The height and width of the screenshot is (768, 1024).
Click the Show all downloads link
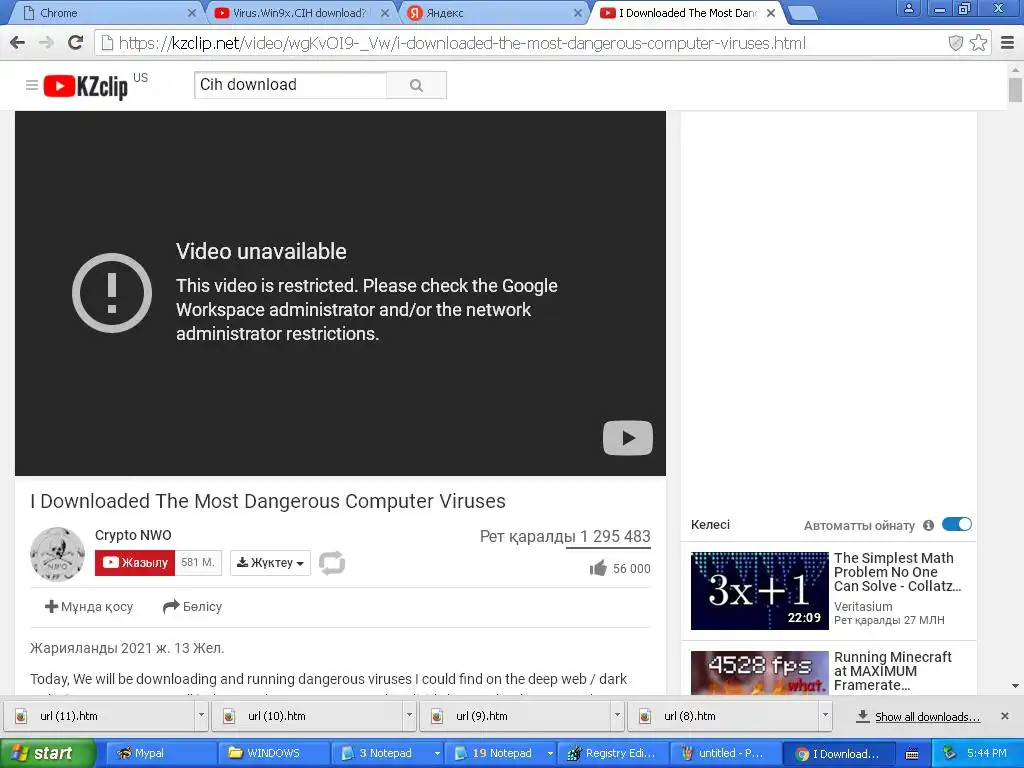[927, 717]
